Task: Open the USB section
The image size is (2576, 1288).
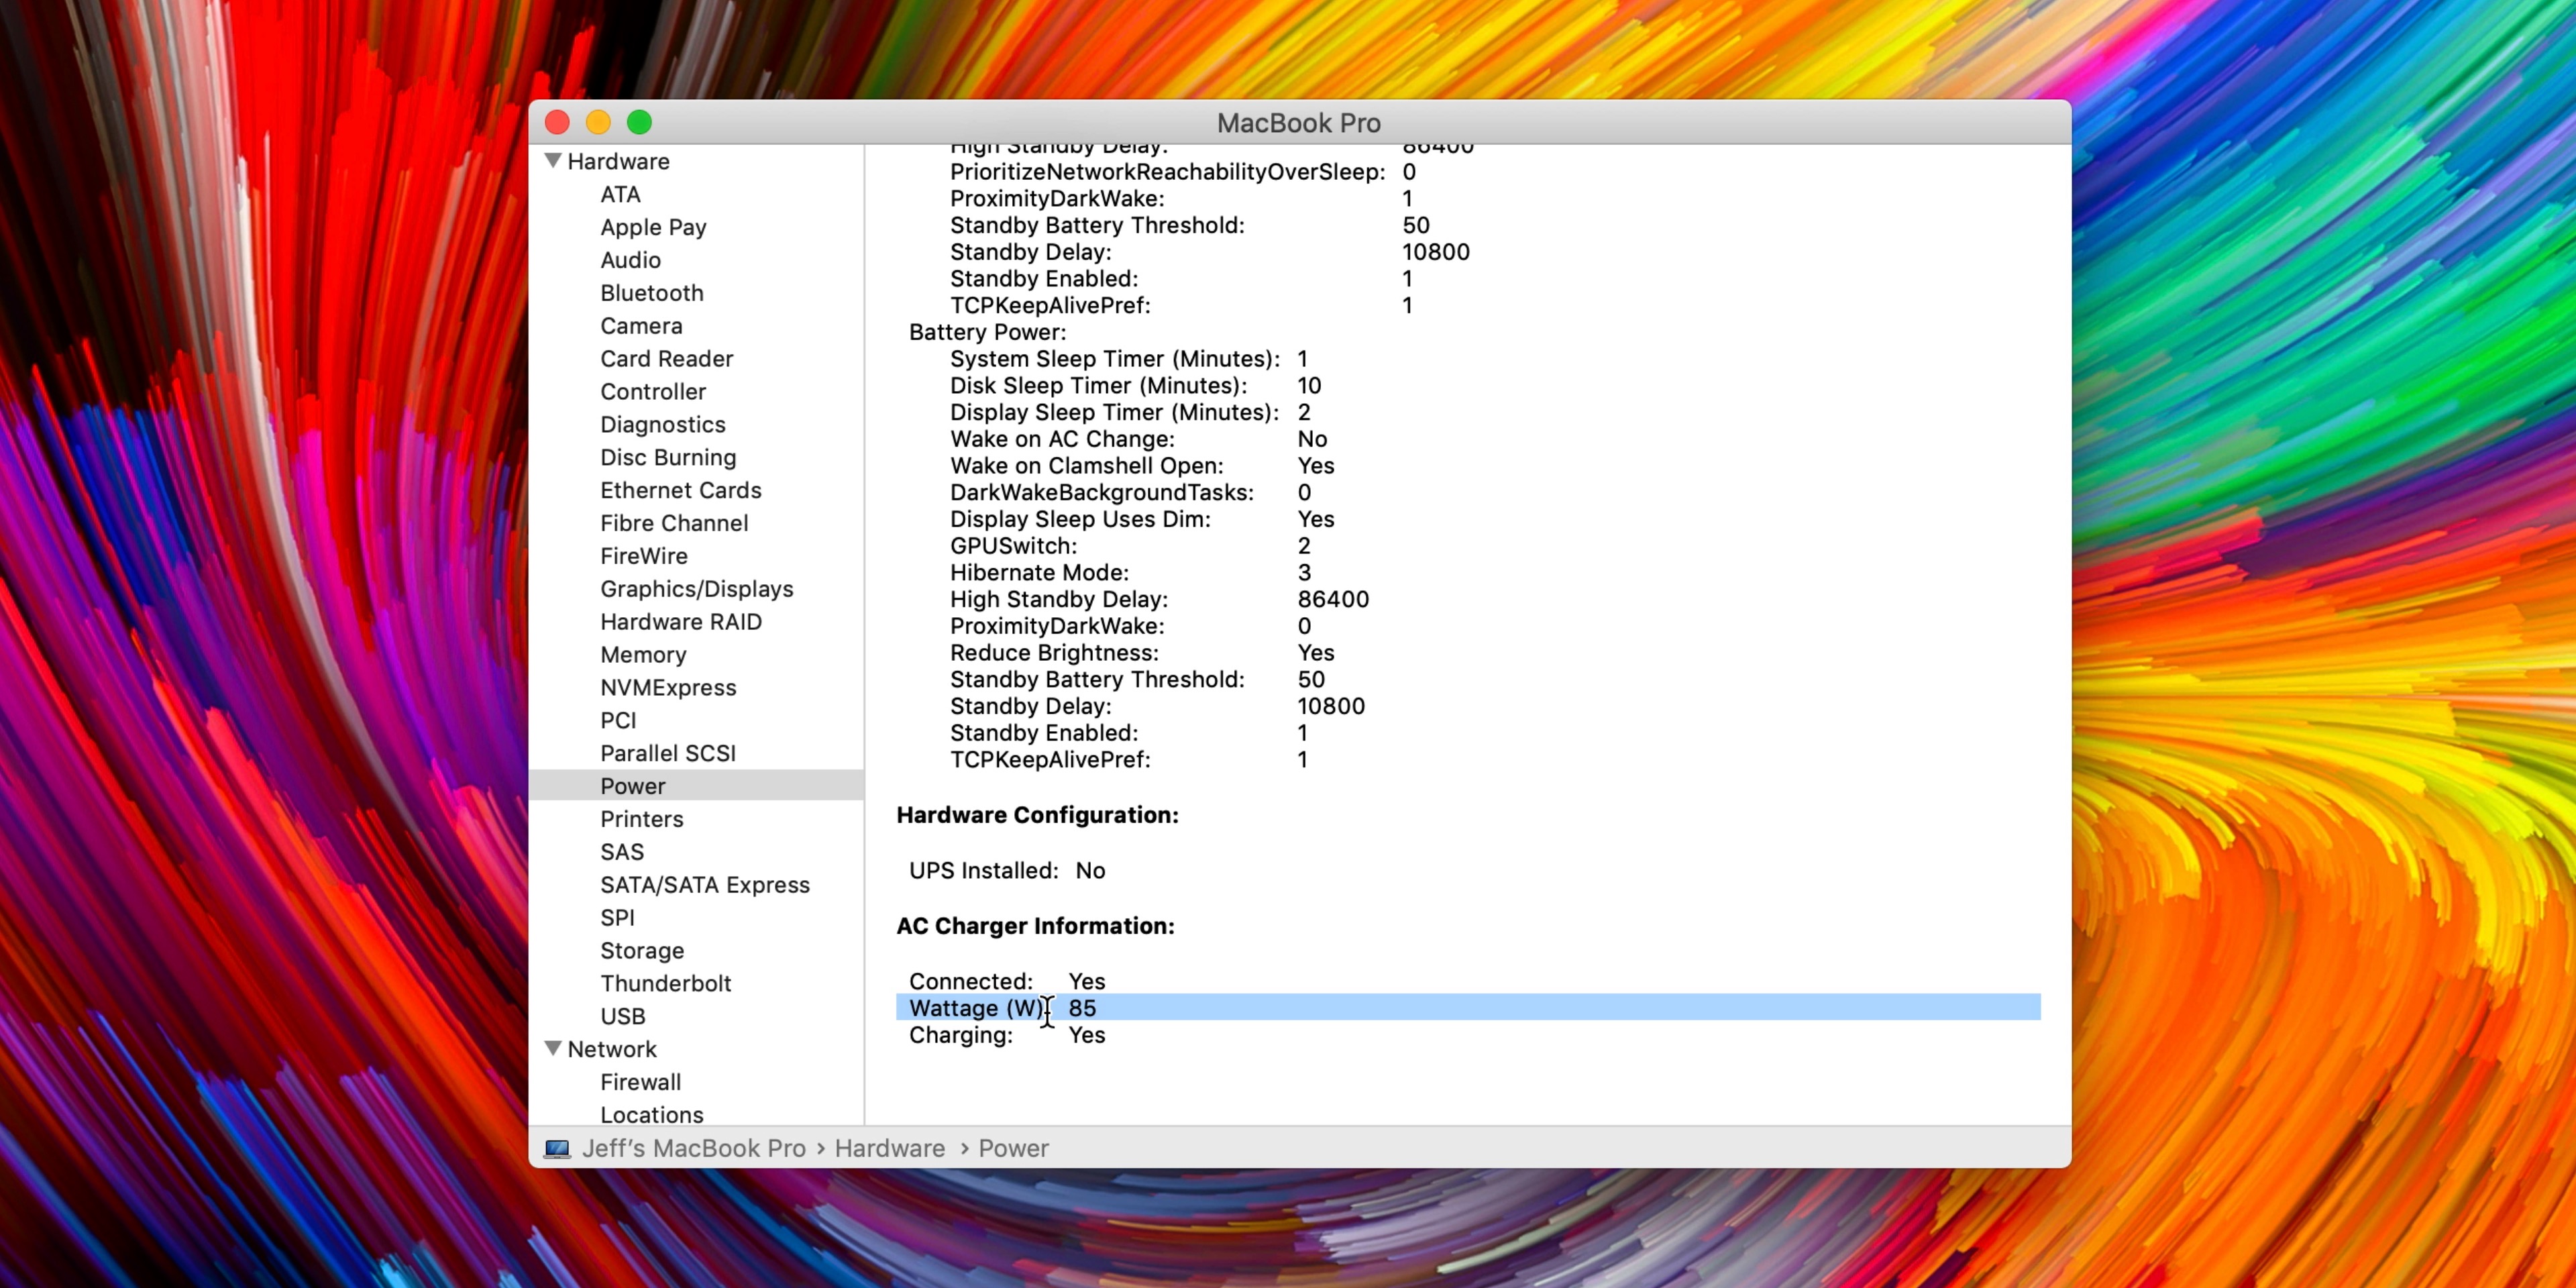Action: [x=623, y=1017]
